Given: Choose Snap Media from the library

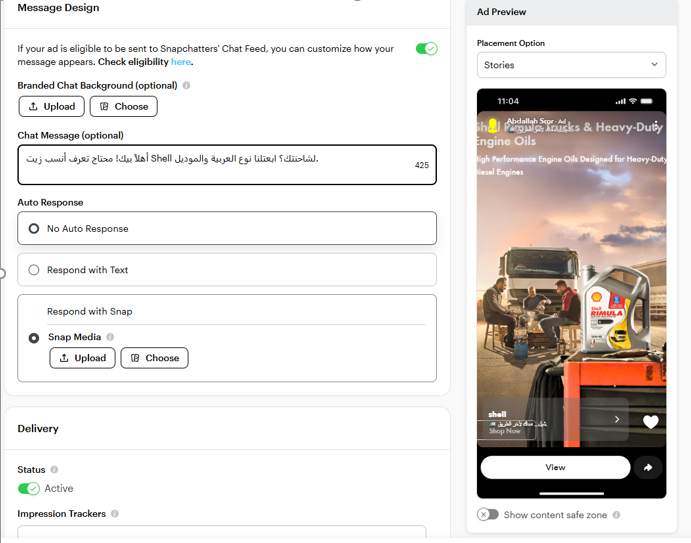Looking at the screenshot, I should tap(154, 358).
